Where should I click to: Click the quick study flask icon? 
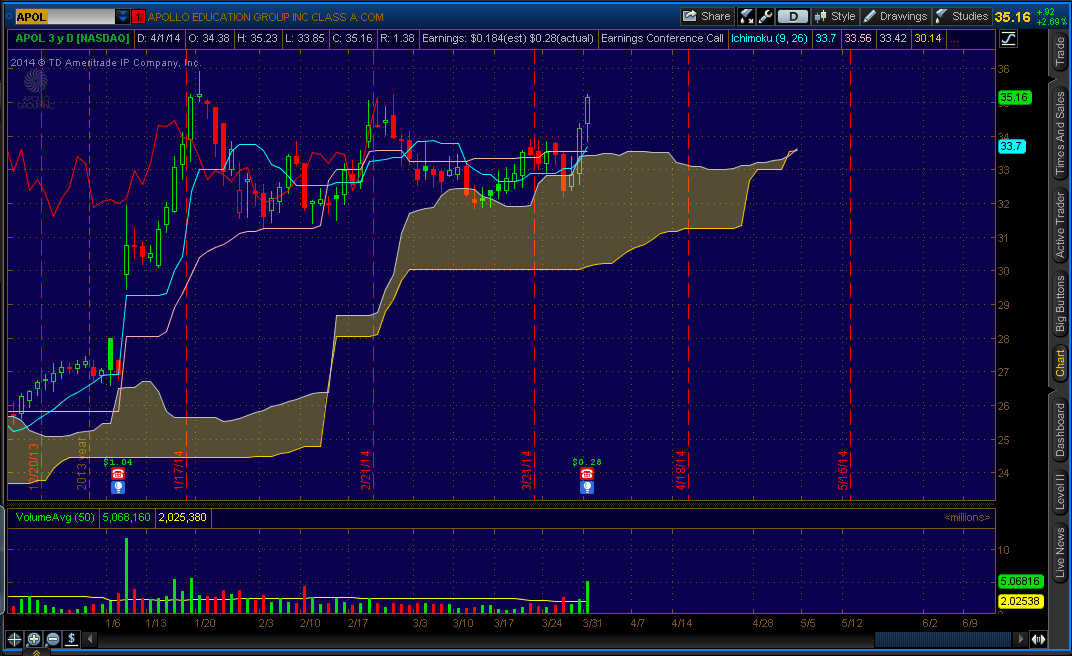747,16
